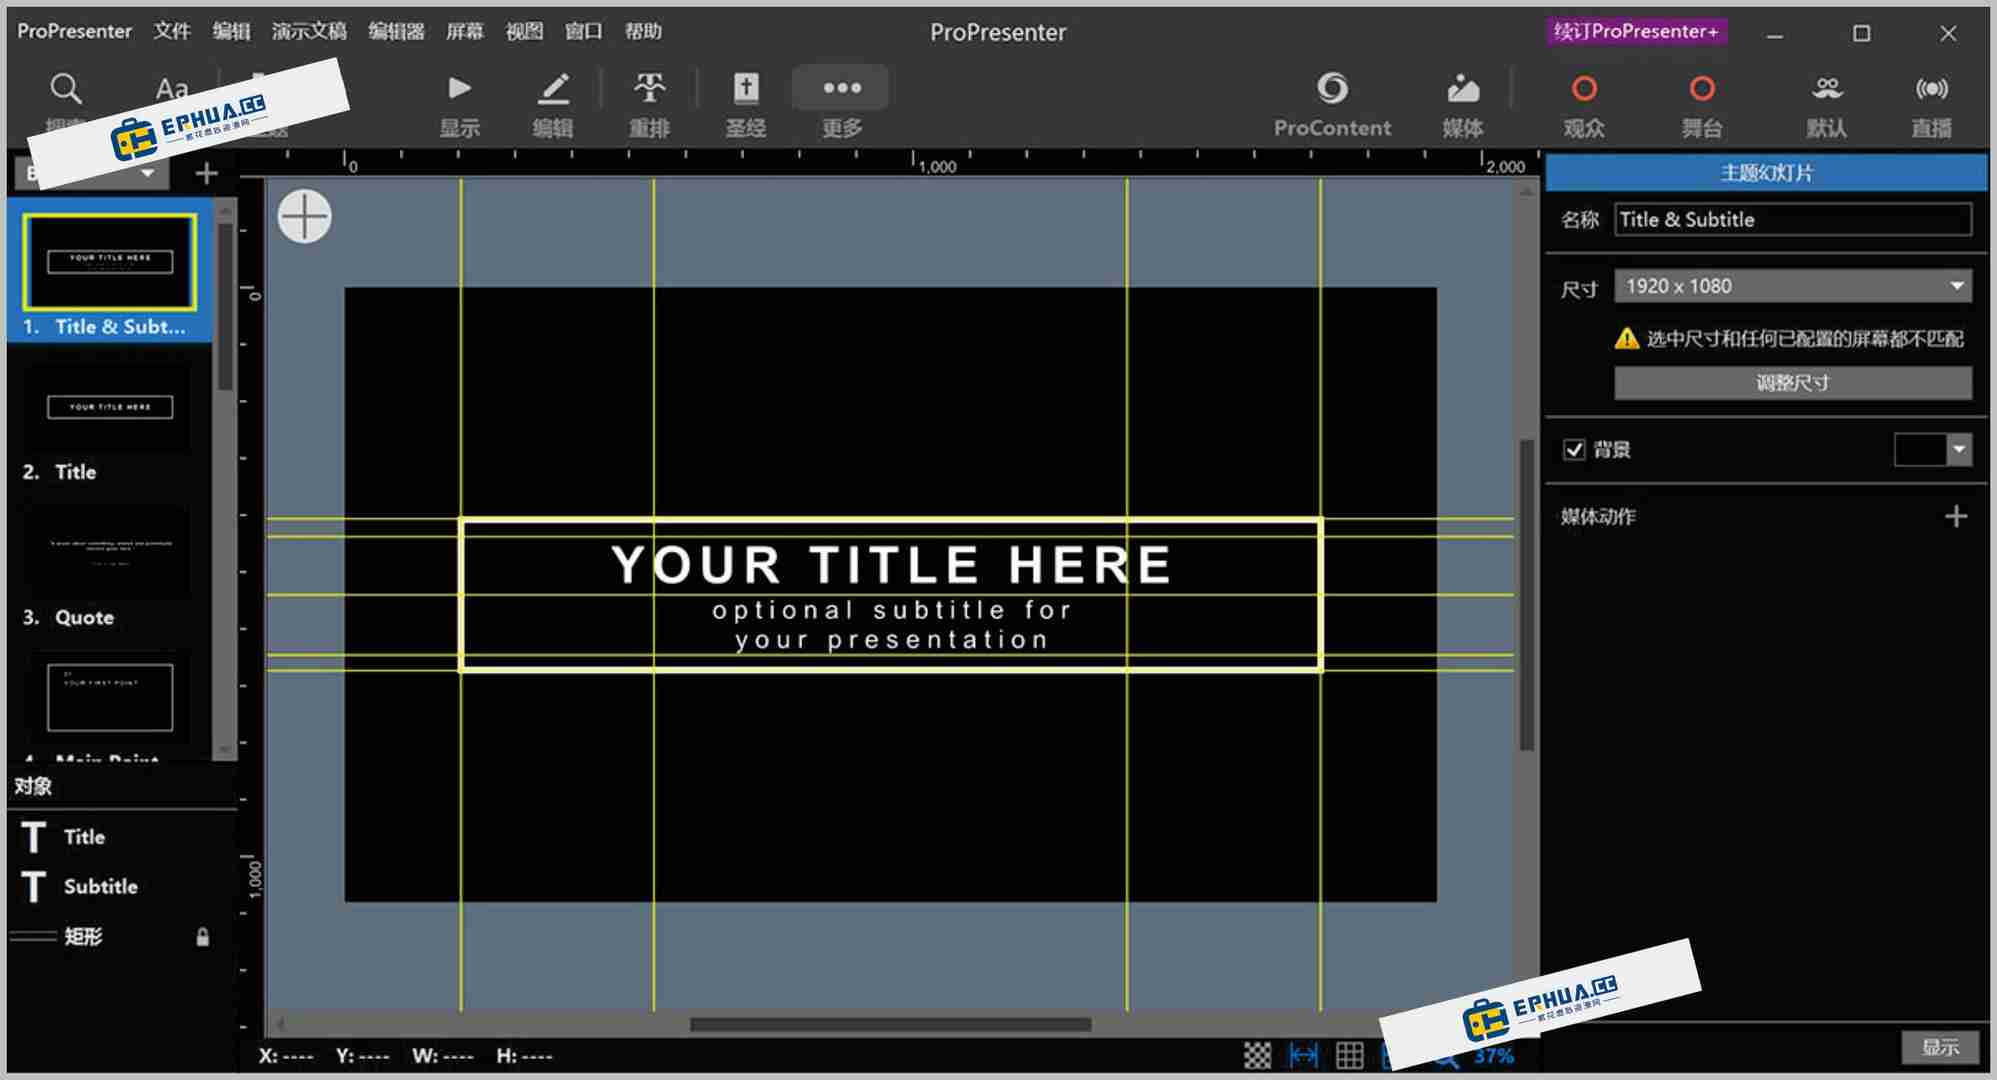Add a media action with plus icon
This screenshot has height=1080, width=1997.
point(1956,516)
